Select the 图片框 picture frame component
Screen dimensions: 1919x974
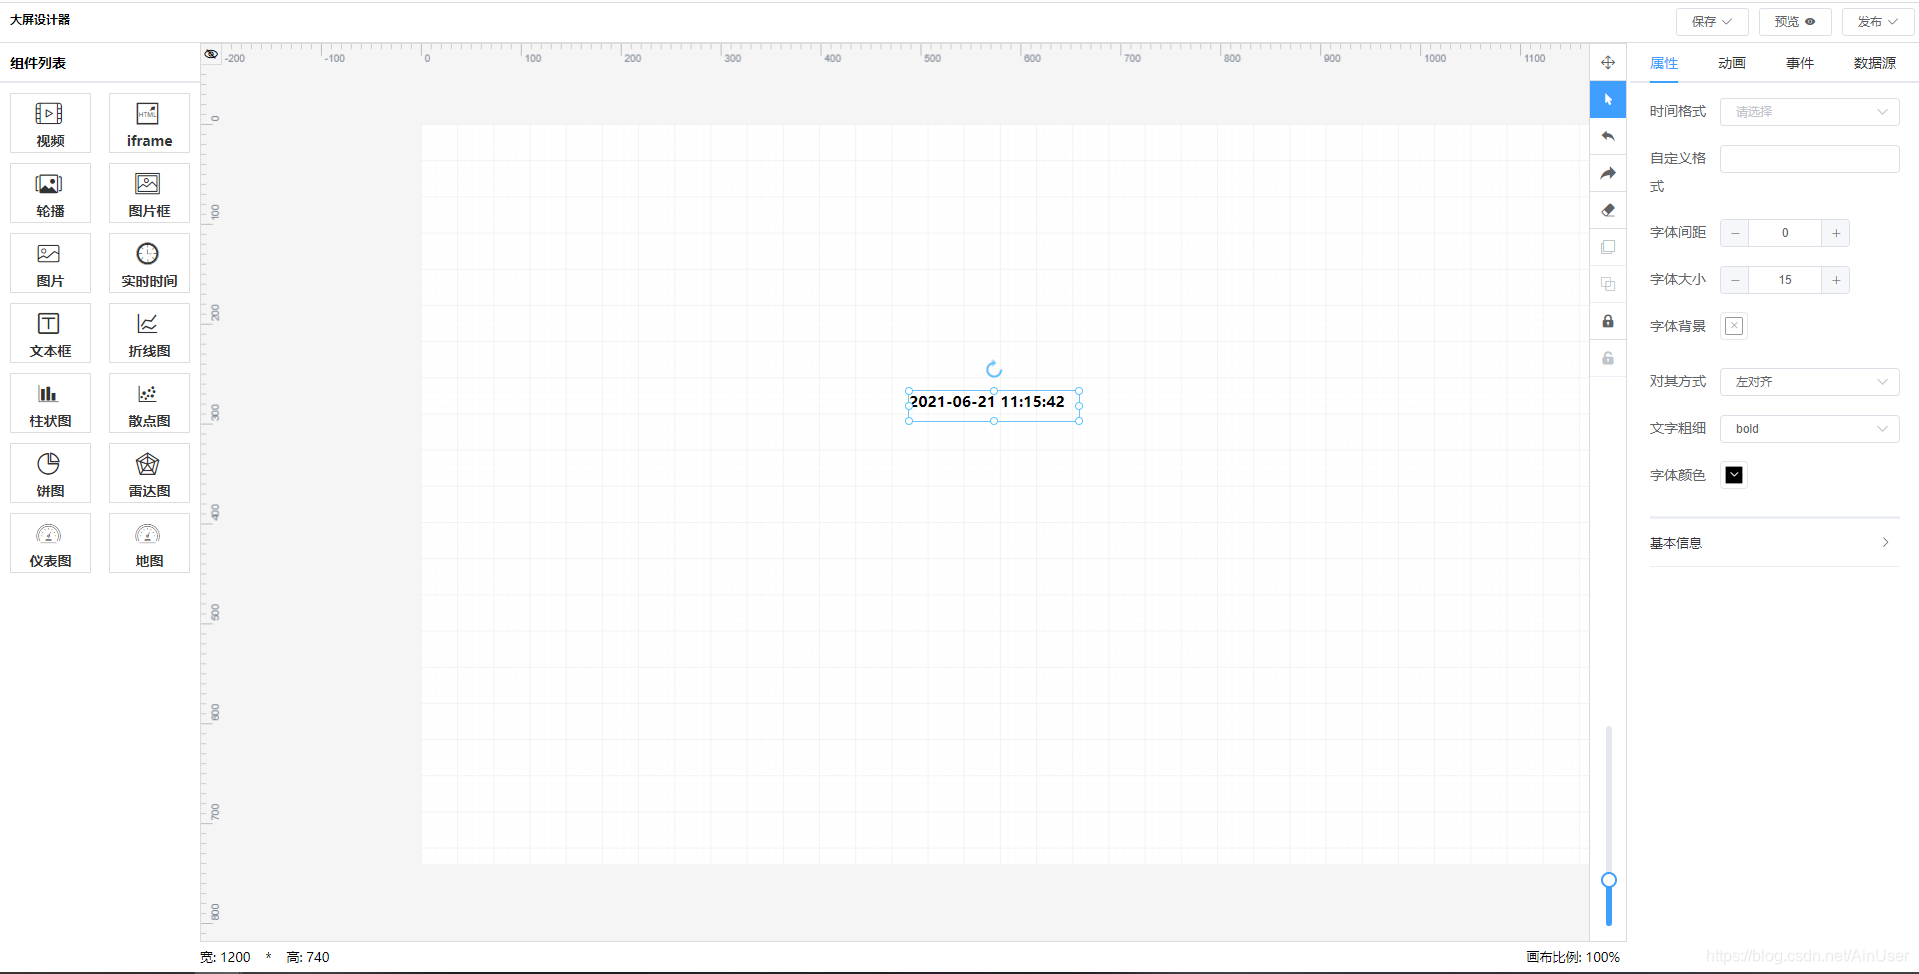tap(149, 193)
